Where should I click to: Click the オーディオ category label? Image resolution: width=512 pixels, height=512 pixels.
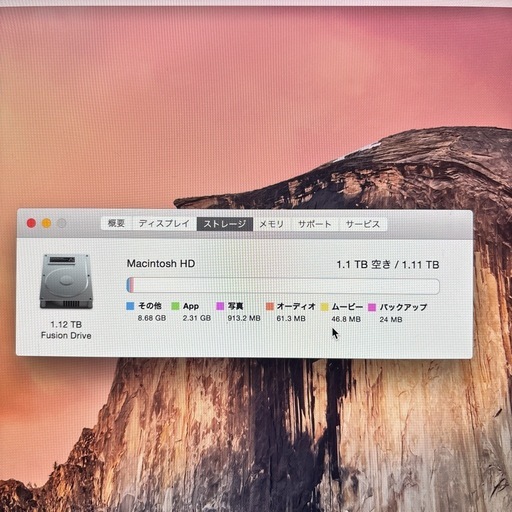[296, 306]
